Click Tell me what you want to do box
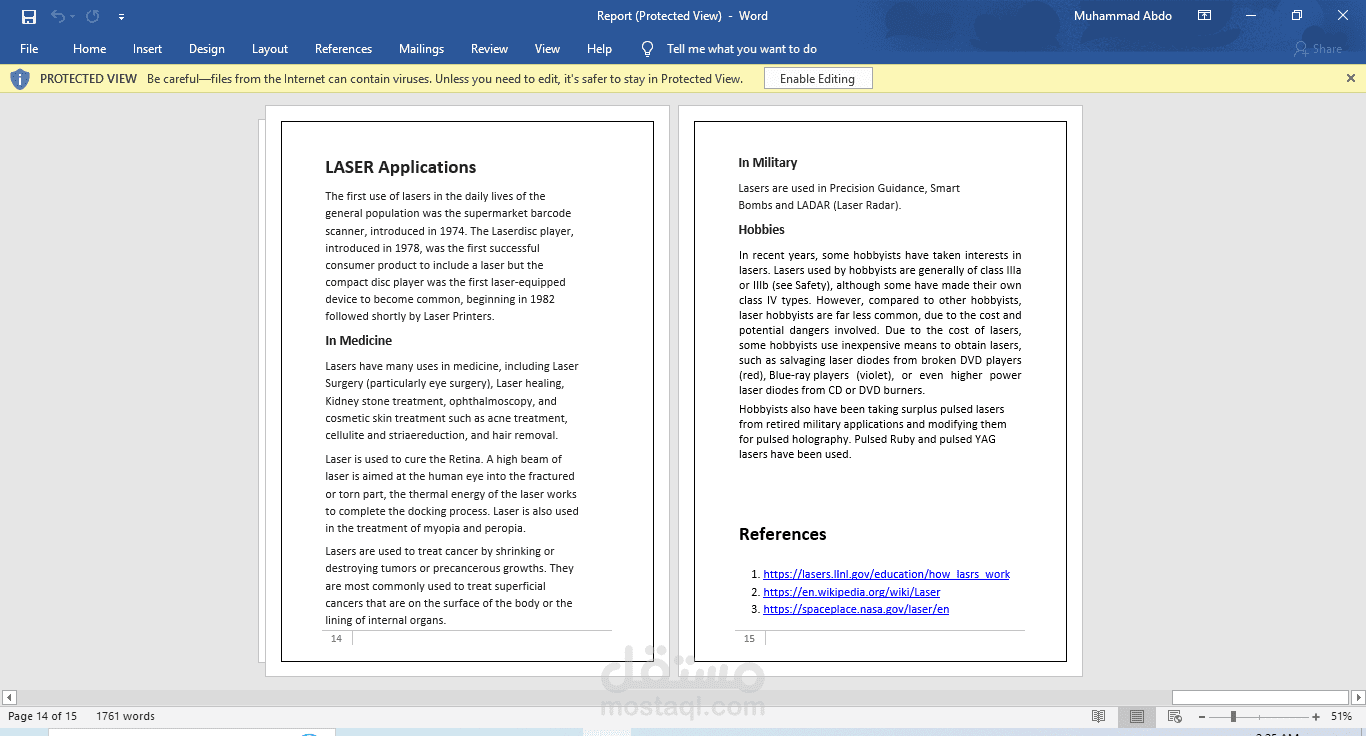Image resolution: width=1366 pixels, height=736 pixels. pos(742,49)
